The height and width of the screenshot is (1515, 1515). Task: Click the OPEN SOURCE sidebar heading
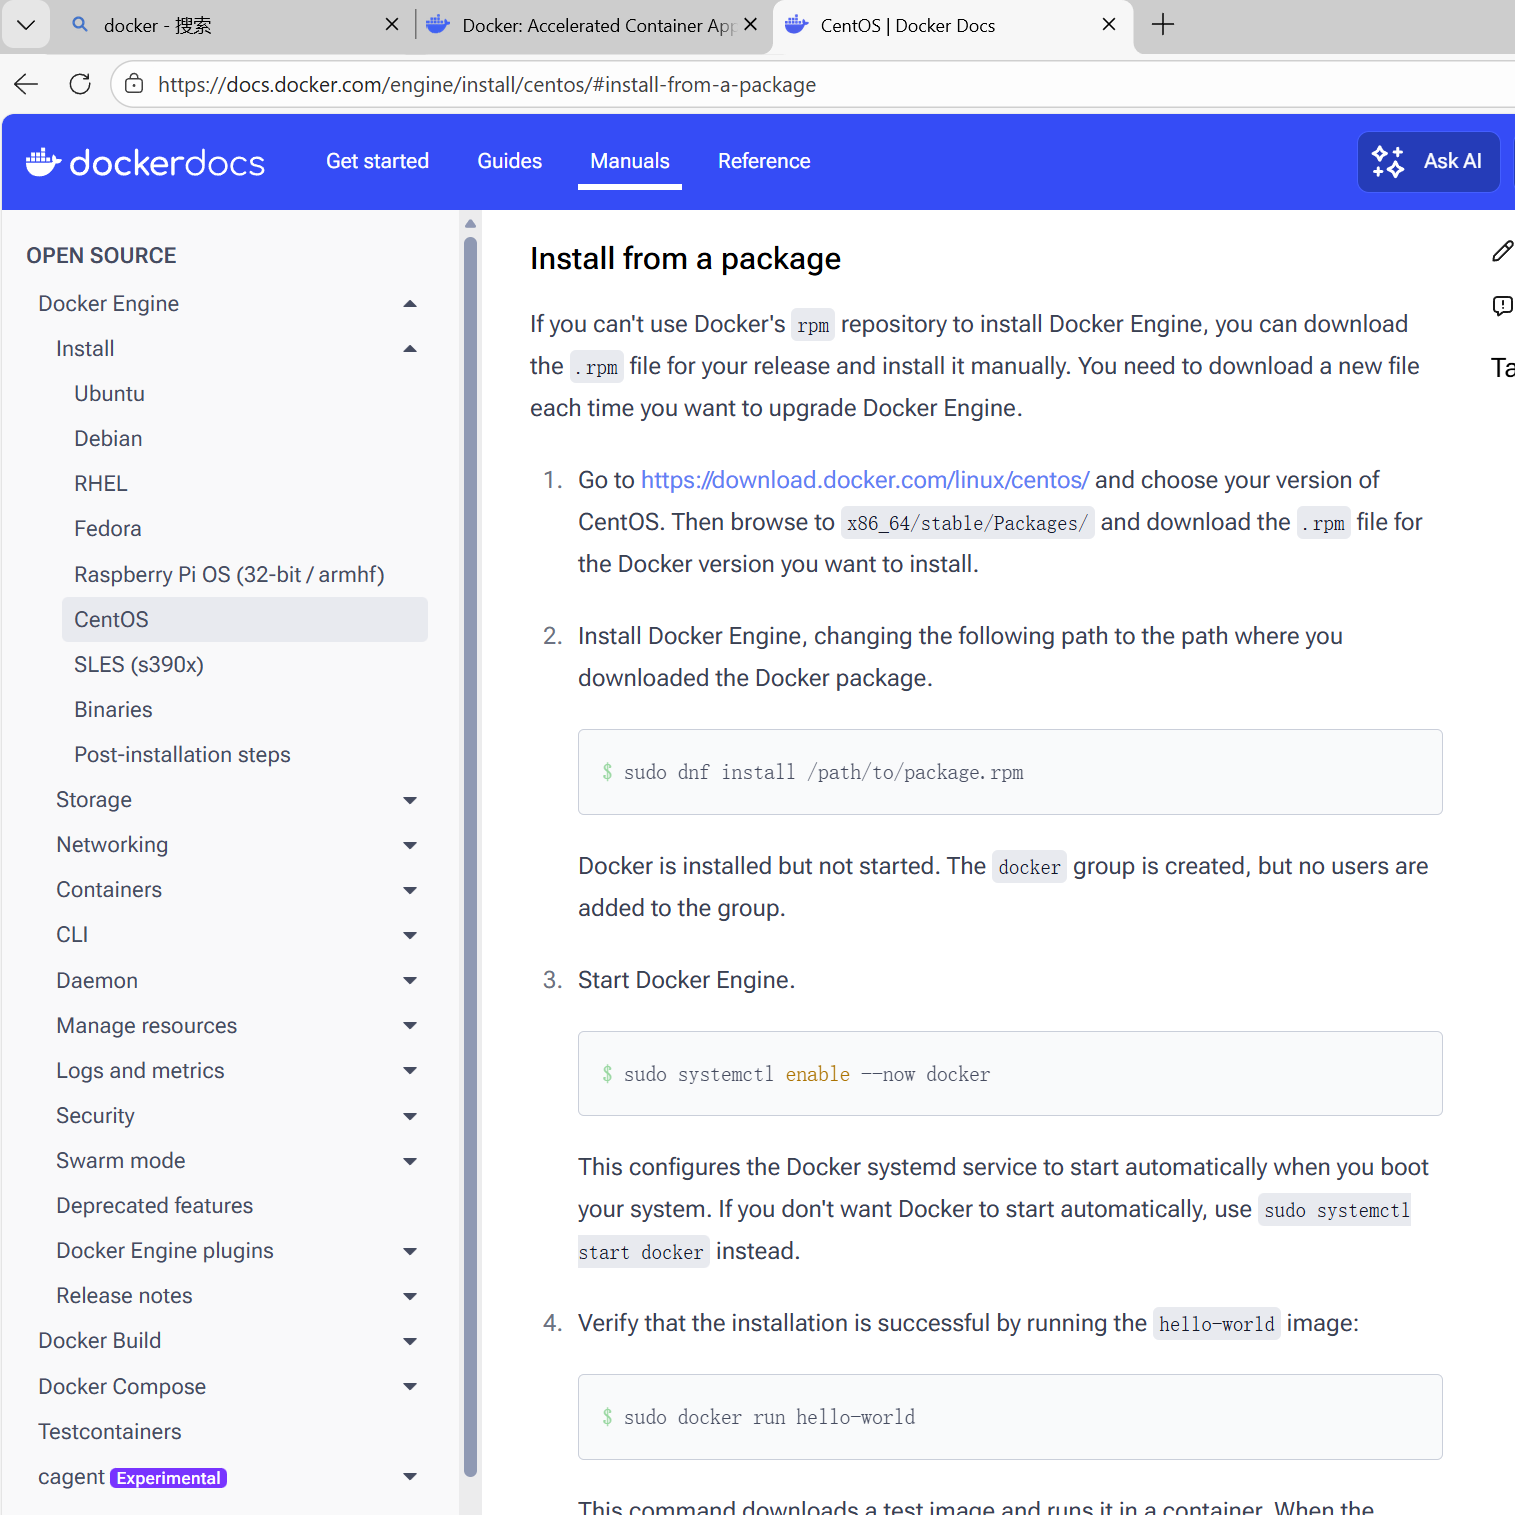click(x=101, y=256)
